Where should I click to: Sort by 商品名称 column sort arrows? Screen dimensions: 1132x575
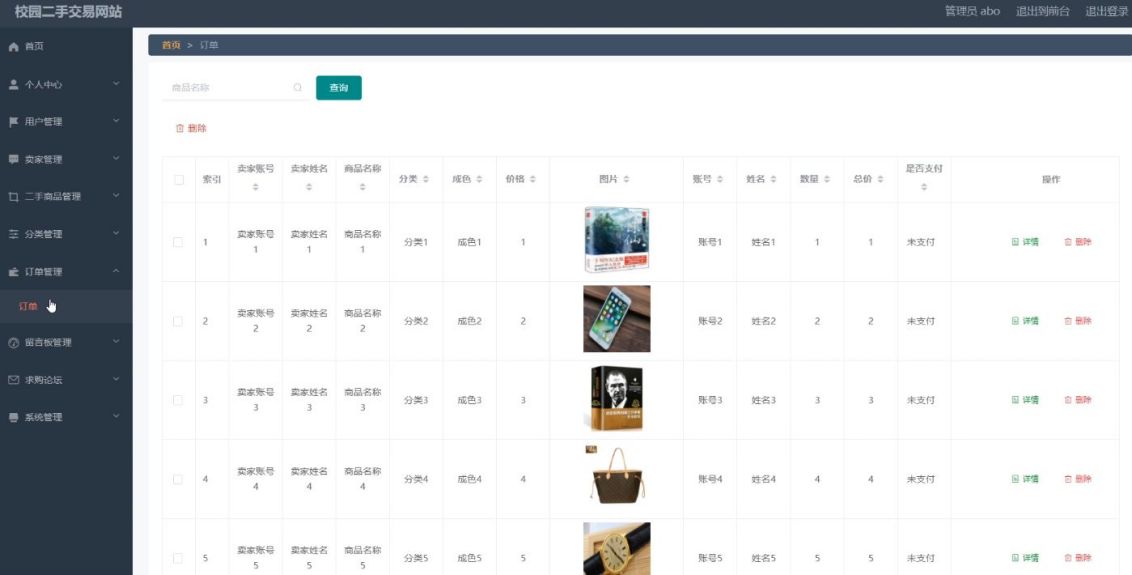click(362, 187)
